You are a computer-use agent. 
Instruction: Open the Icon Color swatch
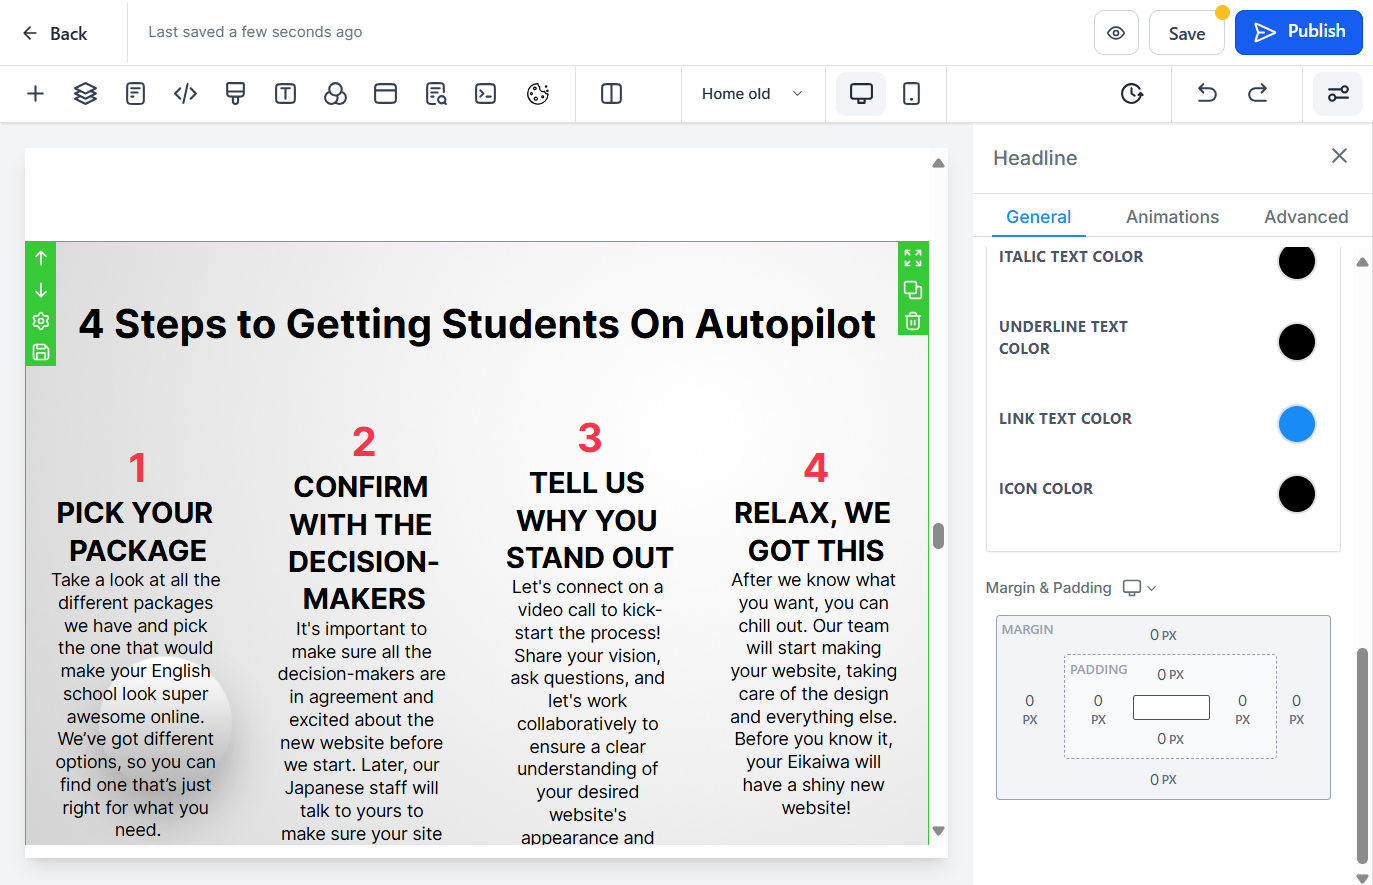pos(1297,494)
